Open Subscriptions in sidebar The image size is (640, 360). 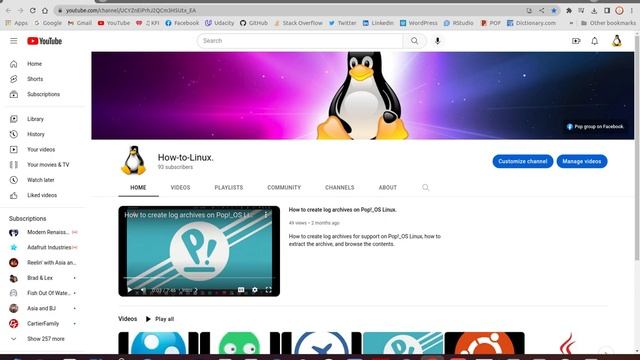point(43,94)
